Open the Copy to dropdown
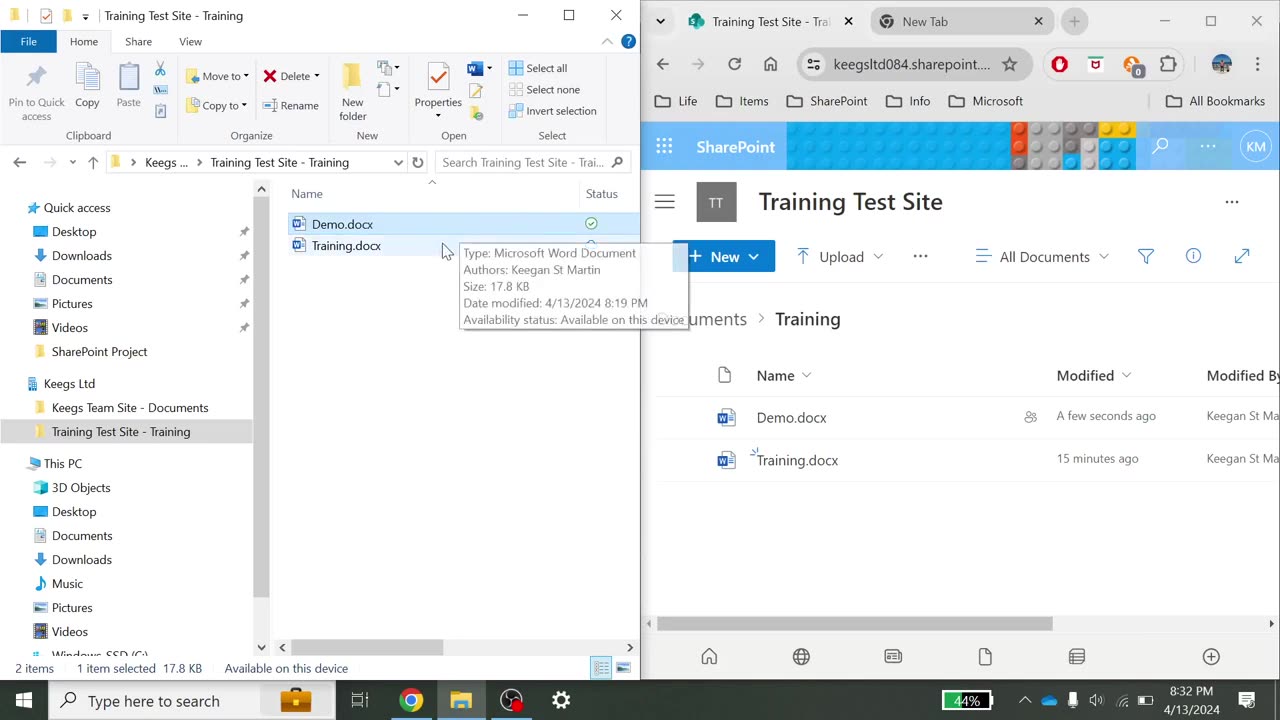This screenshot has height=720, width=1280. (x=217, y=105)
